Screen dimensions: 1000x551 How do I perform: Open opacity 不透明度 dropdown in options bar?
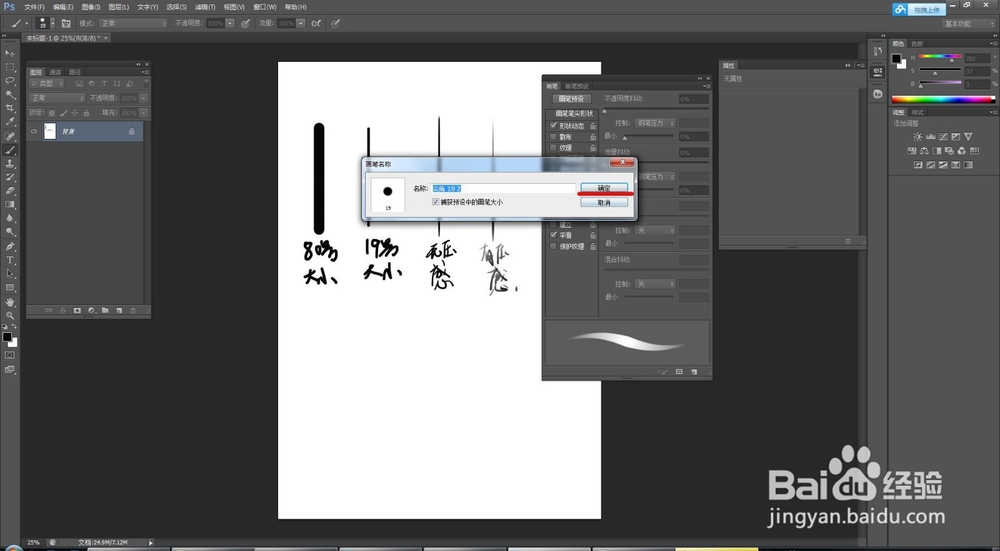click(230, 24)
